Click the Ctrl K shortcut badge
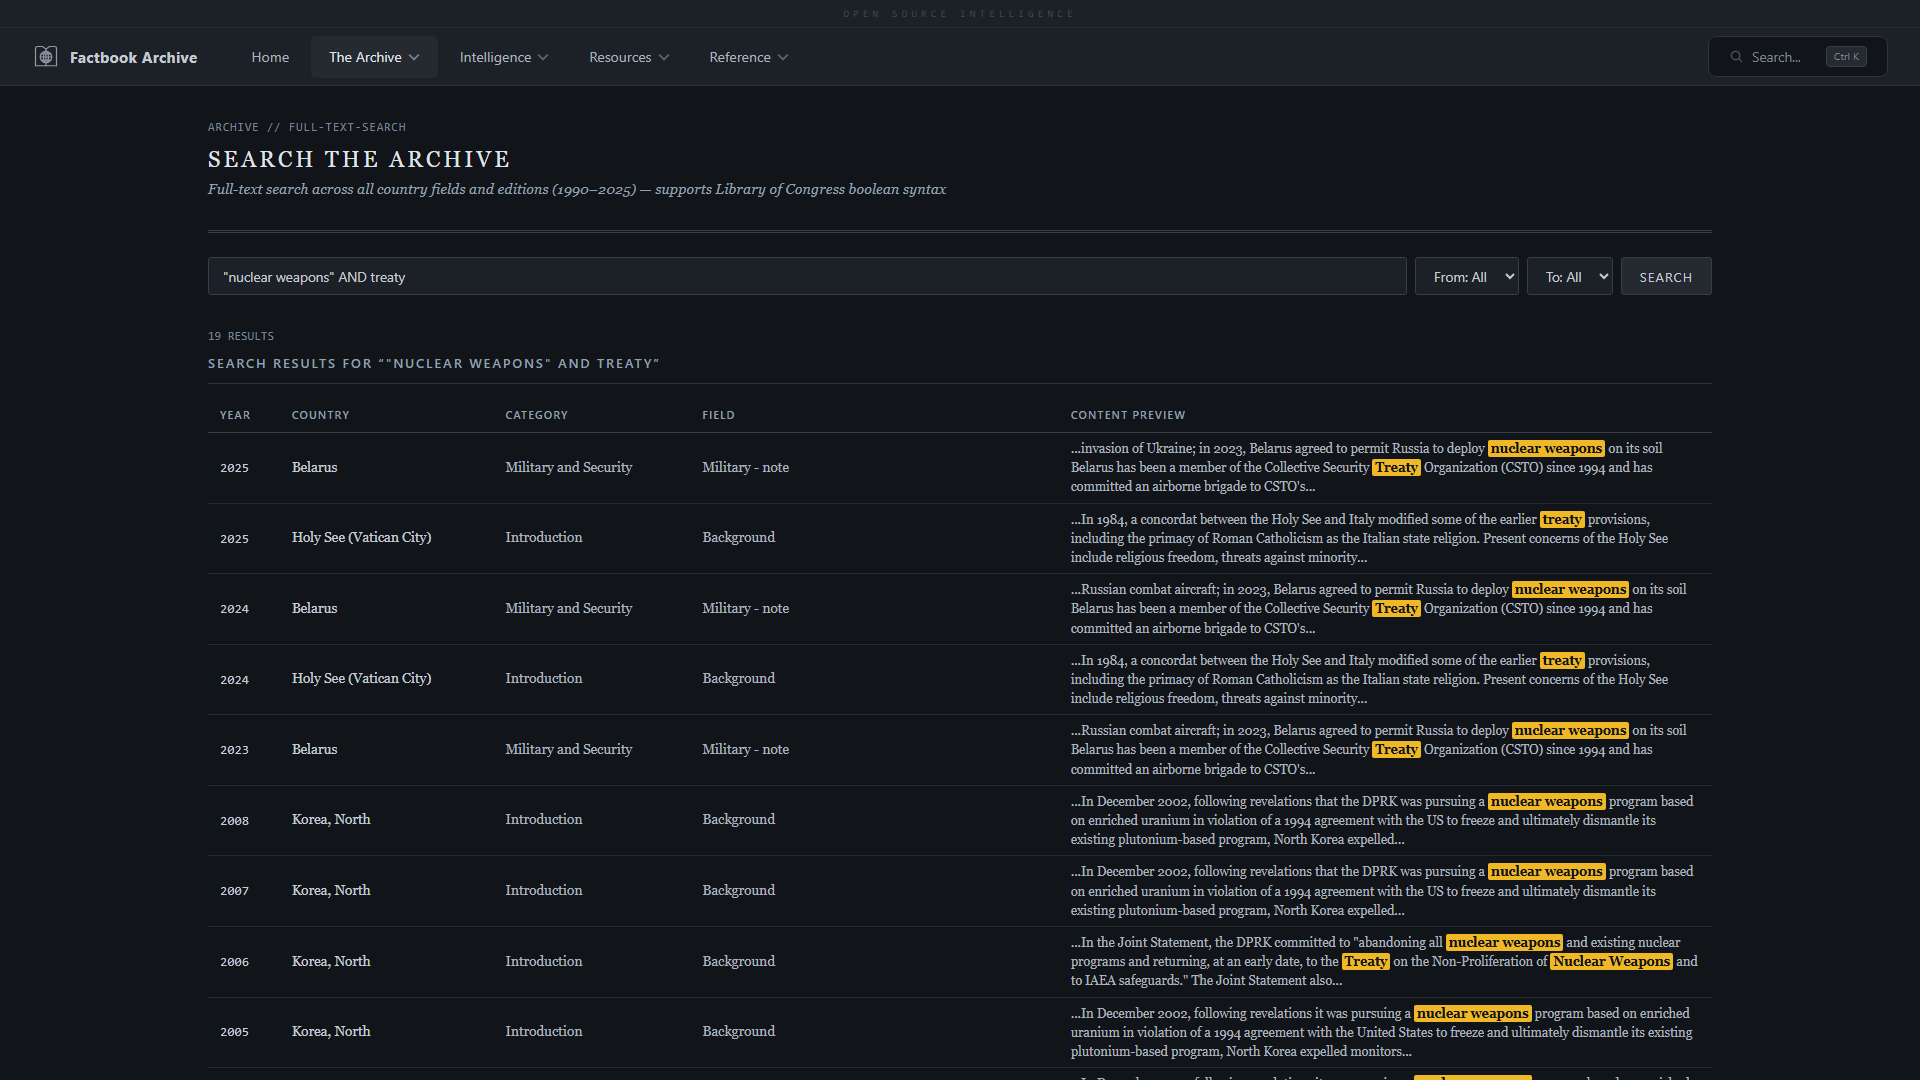Viewport: 1920px width, 1080px height. pos(1846,57)
